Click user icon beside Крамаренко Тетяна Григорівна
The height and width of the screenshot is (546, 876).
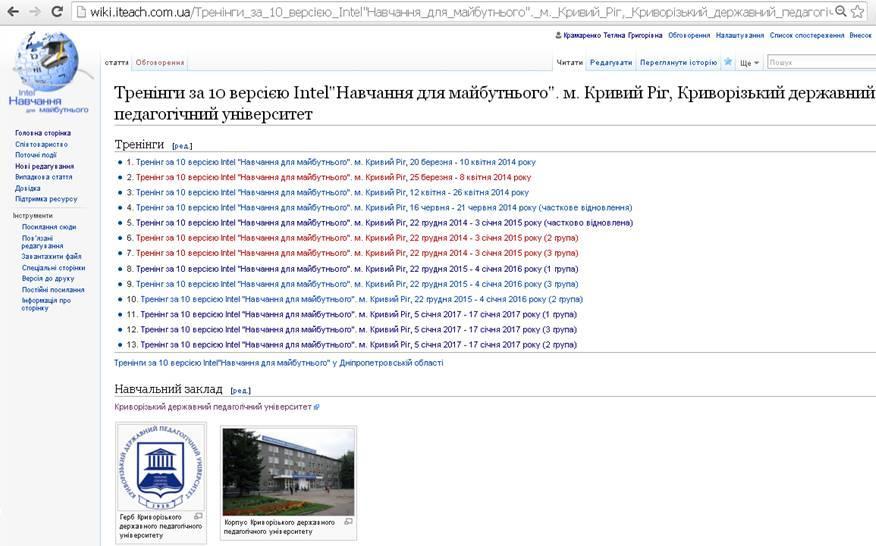(x=558, y=35)
